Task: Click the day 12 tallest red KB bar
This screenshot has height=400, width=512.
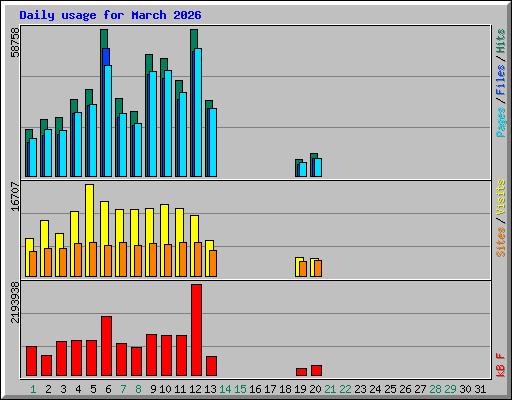Action: (196, 330)
